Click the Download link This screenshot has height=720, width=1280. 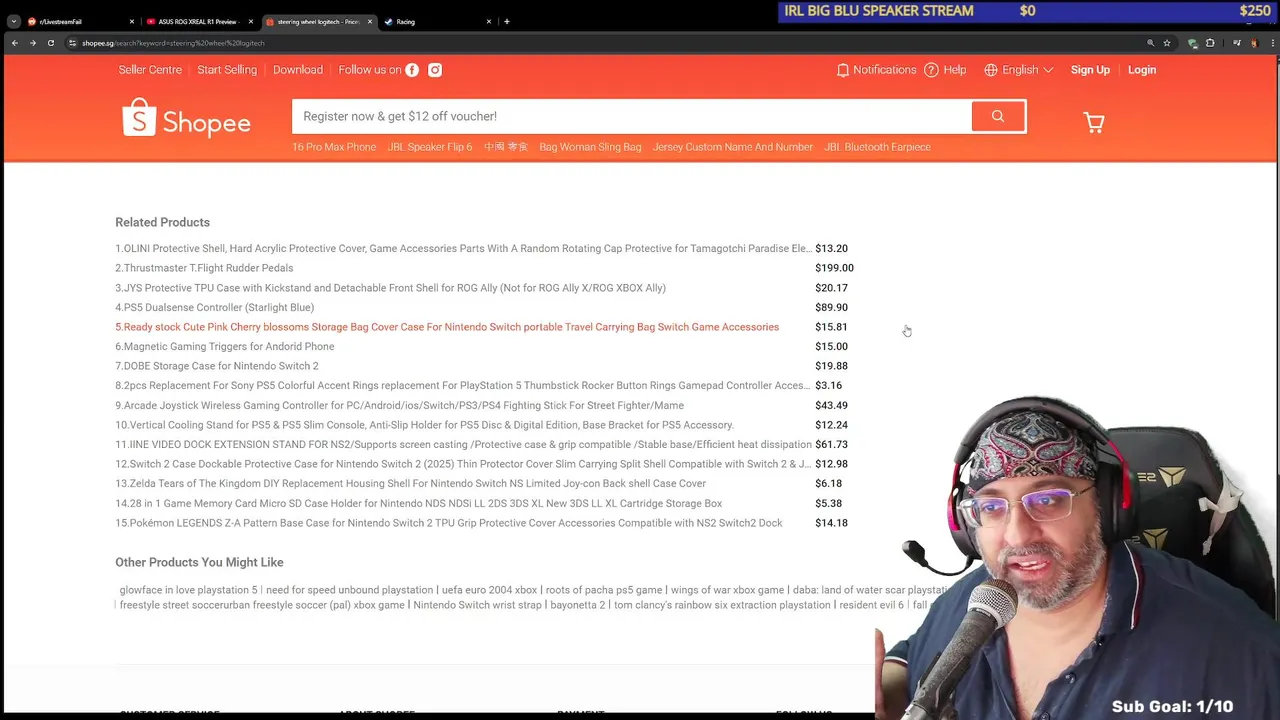298,70
